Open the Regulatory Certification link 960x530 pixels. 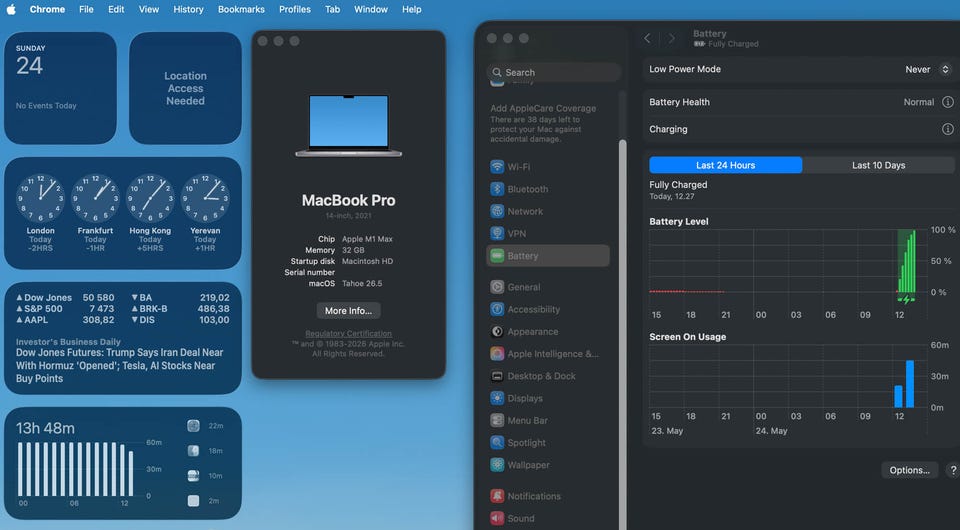348,334
